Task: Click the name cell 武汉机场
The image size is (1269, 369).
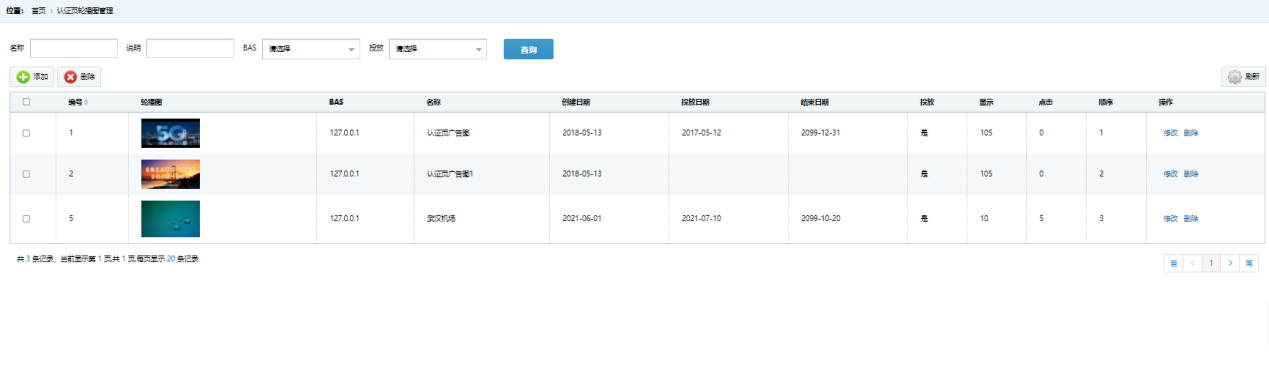Action: pos(441,218)
